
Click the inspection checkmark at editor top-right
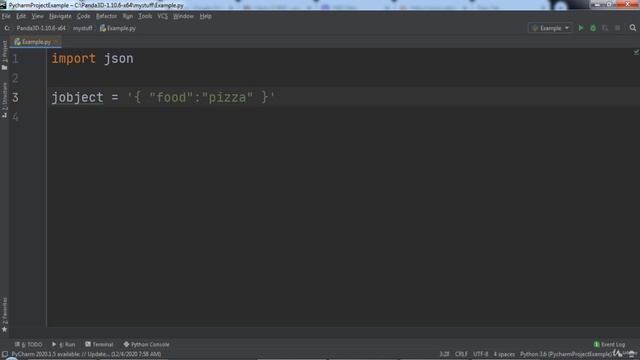click(636, 52)
